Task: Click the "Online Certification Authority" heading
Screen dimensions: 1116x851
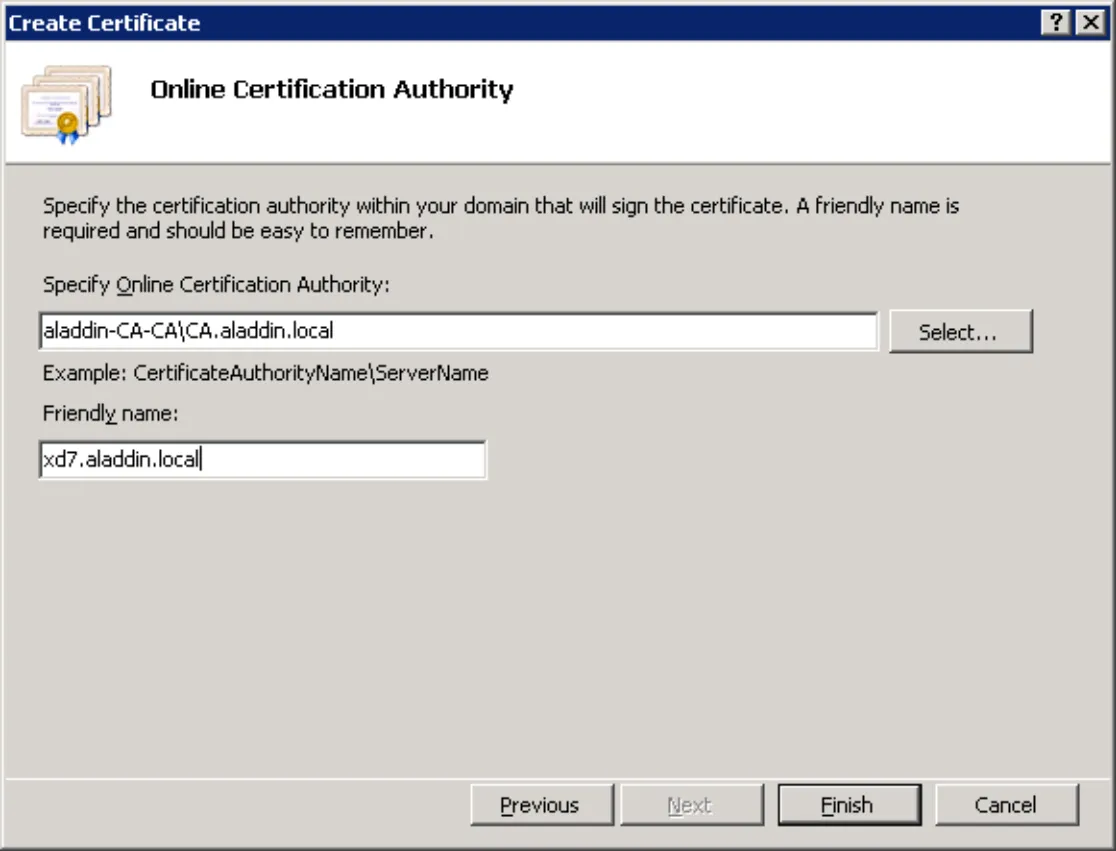Action: tap(332, 90)
